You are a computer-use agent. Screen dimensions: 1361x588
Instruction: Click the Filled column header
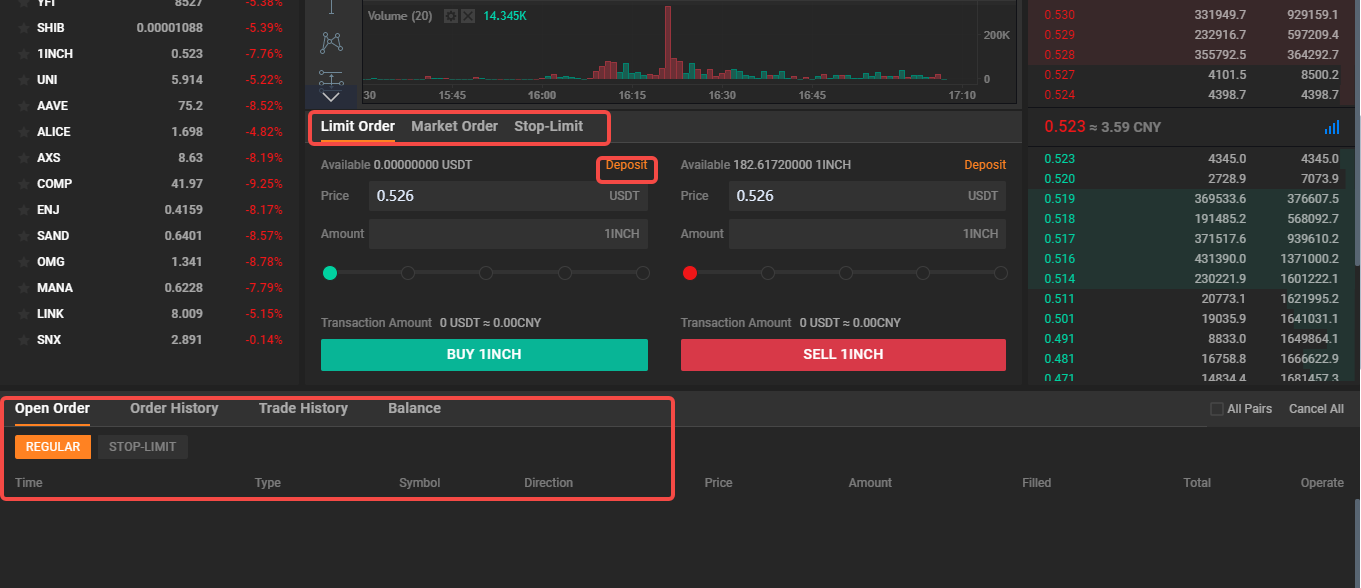(1036, 483)
